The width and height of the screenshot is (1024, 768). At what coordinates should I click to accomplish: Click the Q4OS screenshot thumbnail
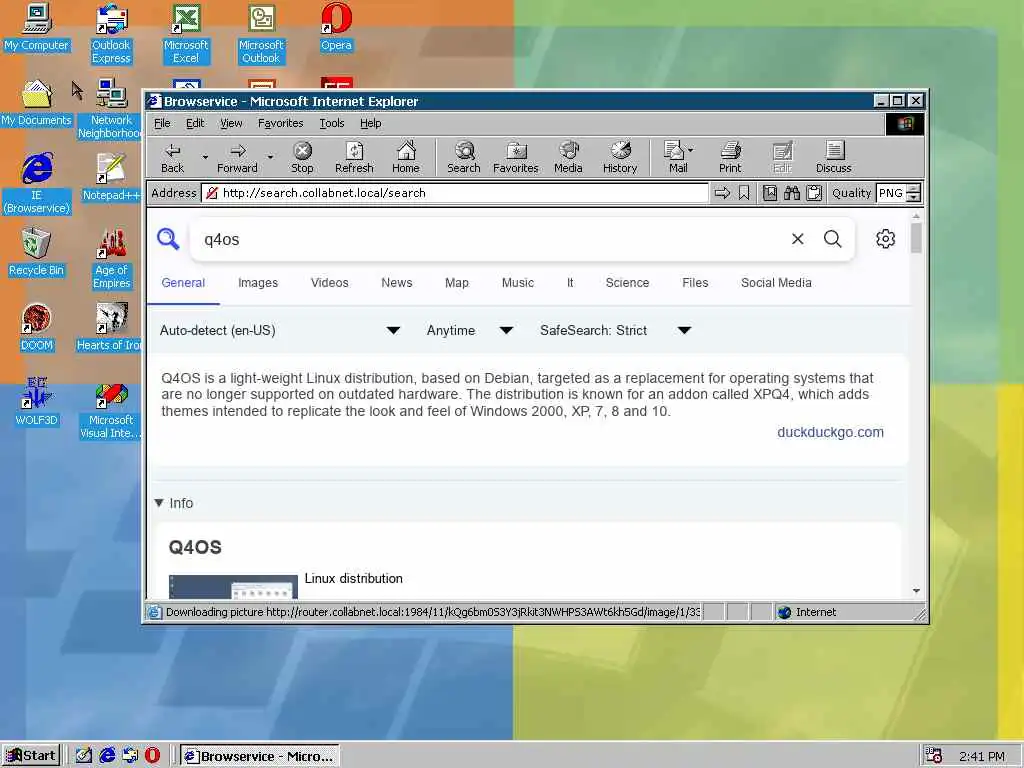coord(233,586)
